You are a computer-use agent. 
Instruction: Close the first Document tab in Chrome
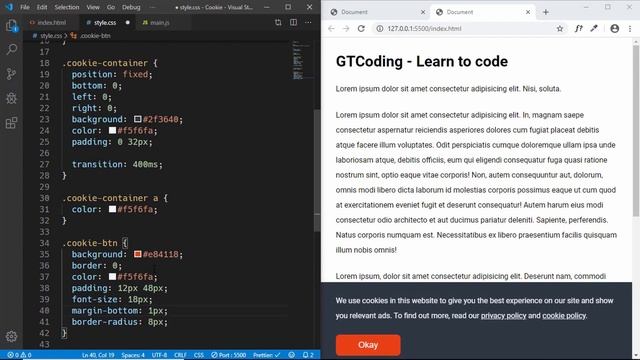[x=423, y=12]
